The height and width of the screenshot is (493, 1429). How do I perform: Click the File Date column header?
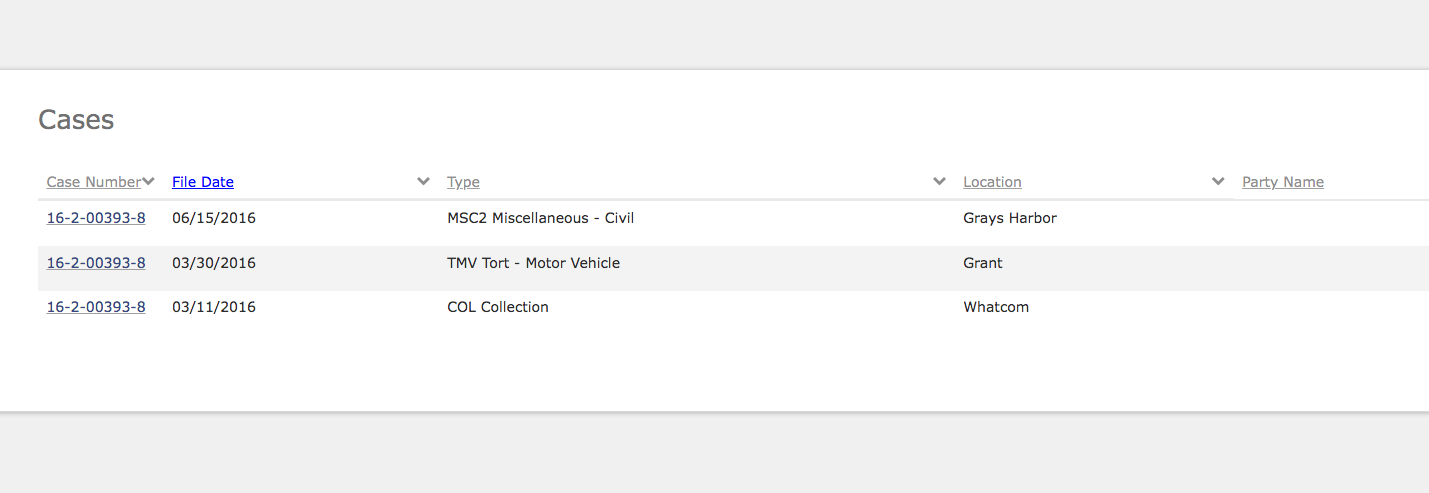click(203, 182)
